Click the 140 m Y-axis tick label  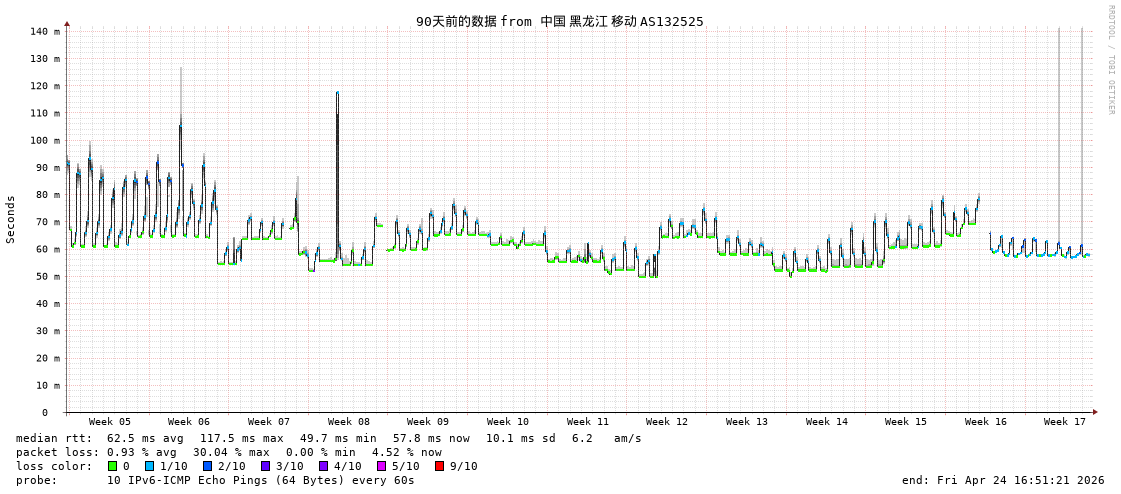(x=44, y=32)
